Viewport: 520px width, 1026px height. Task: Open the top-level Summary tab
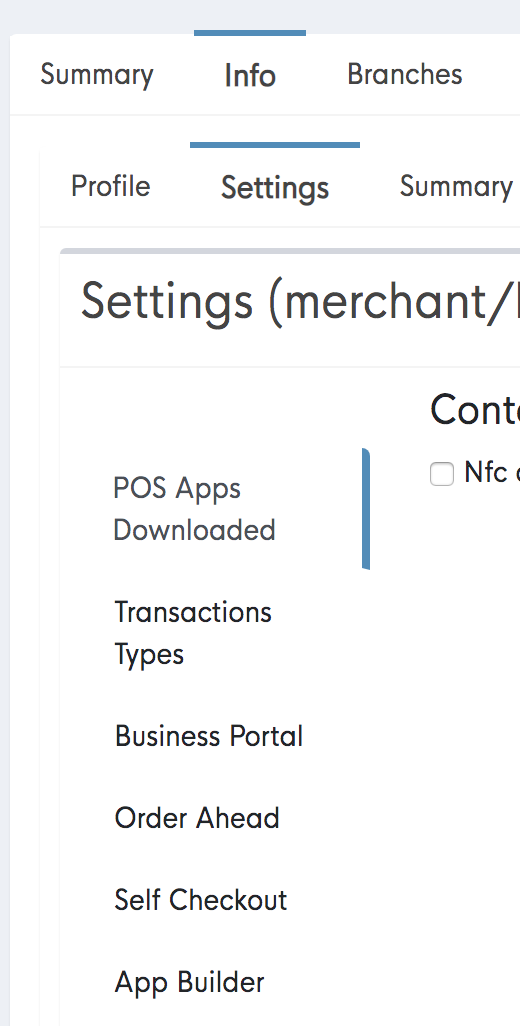(x=97, y=75)
